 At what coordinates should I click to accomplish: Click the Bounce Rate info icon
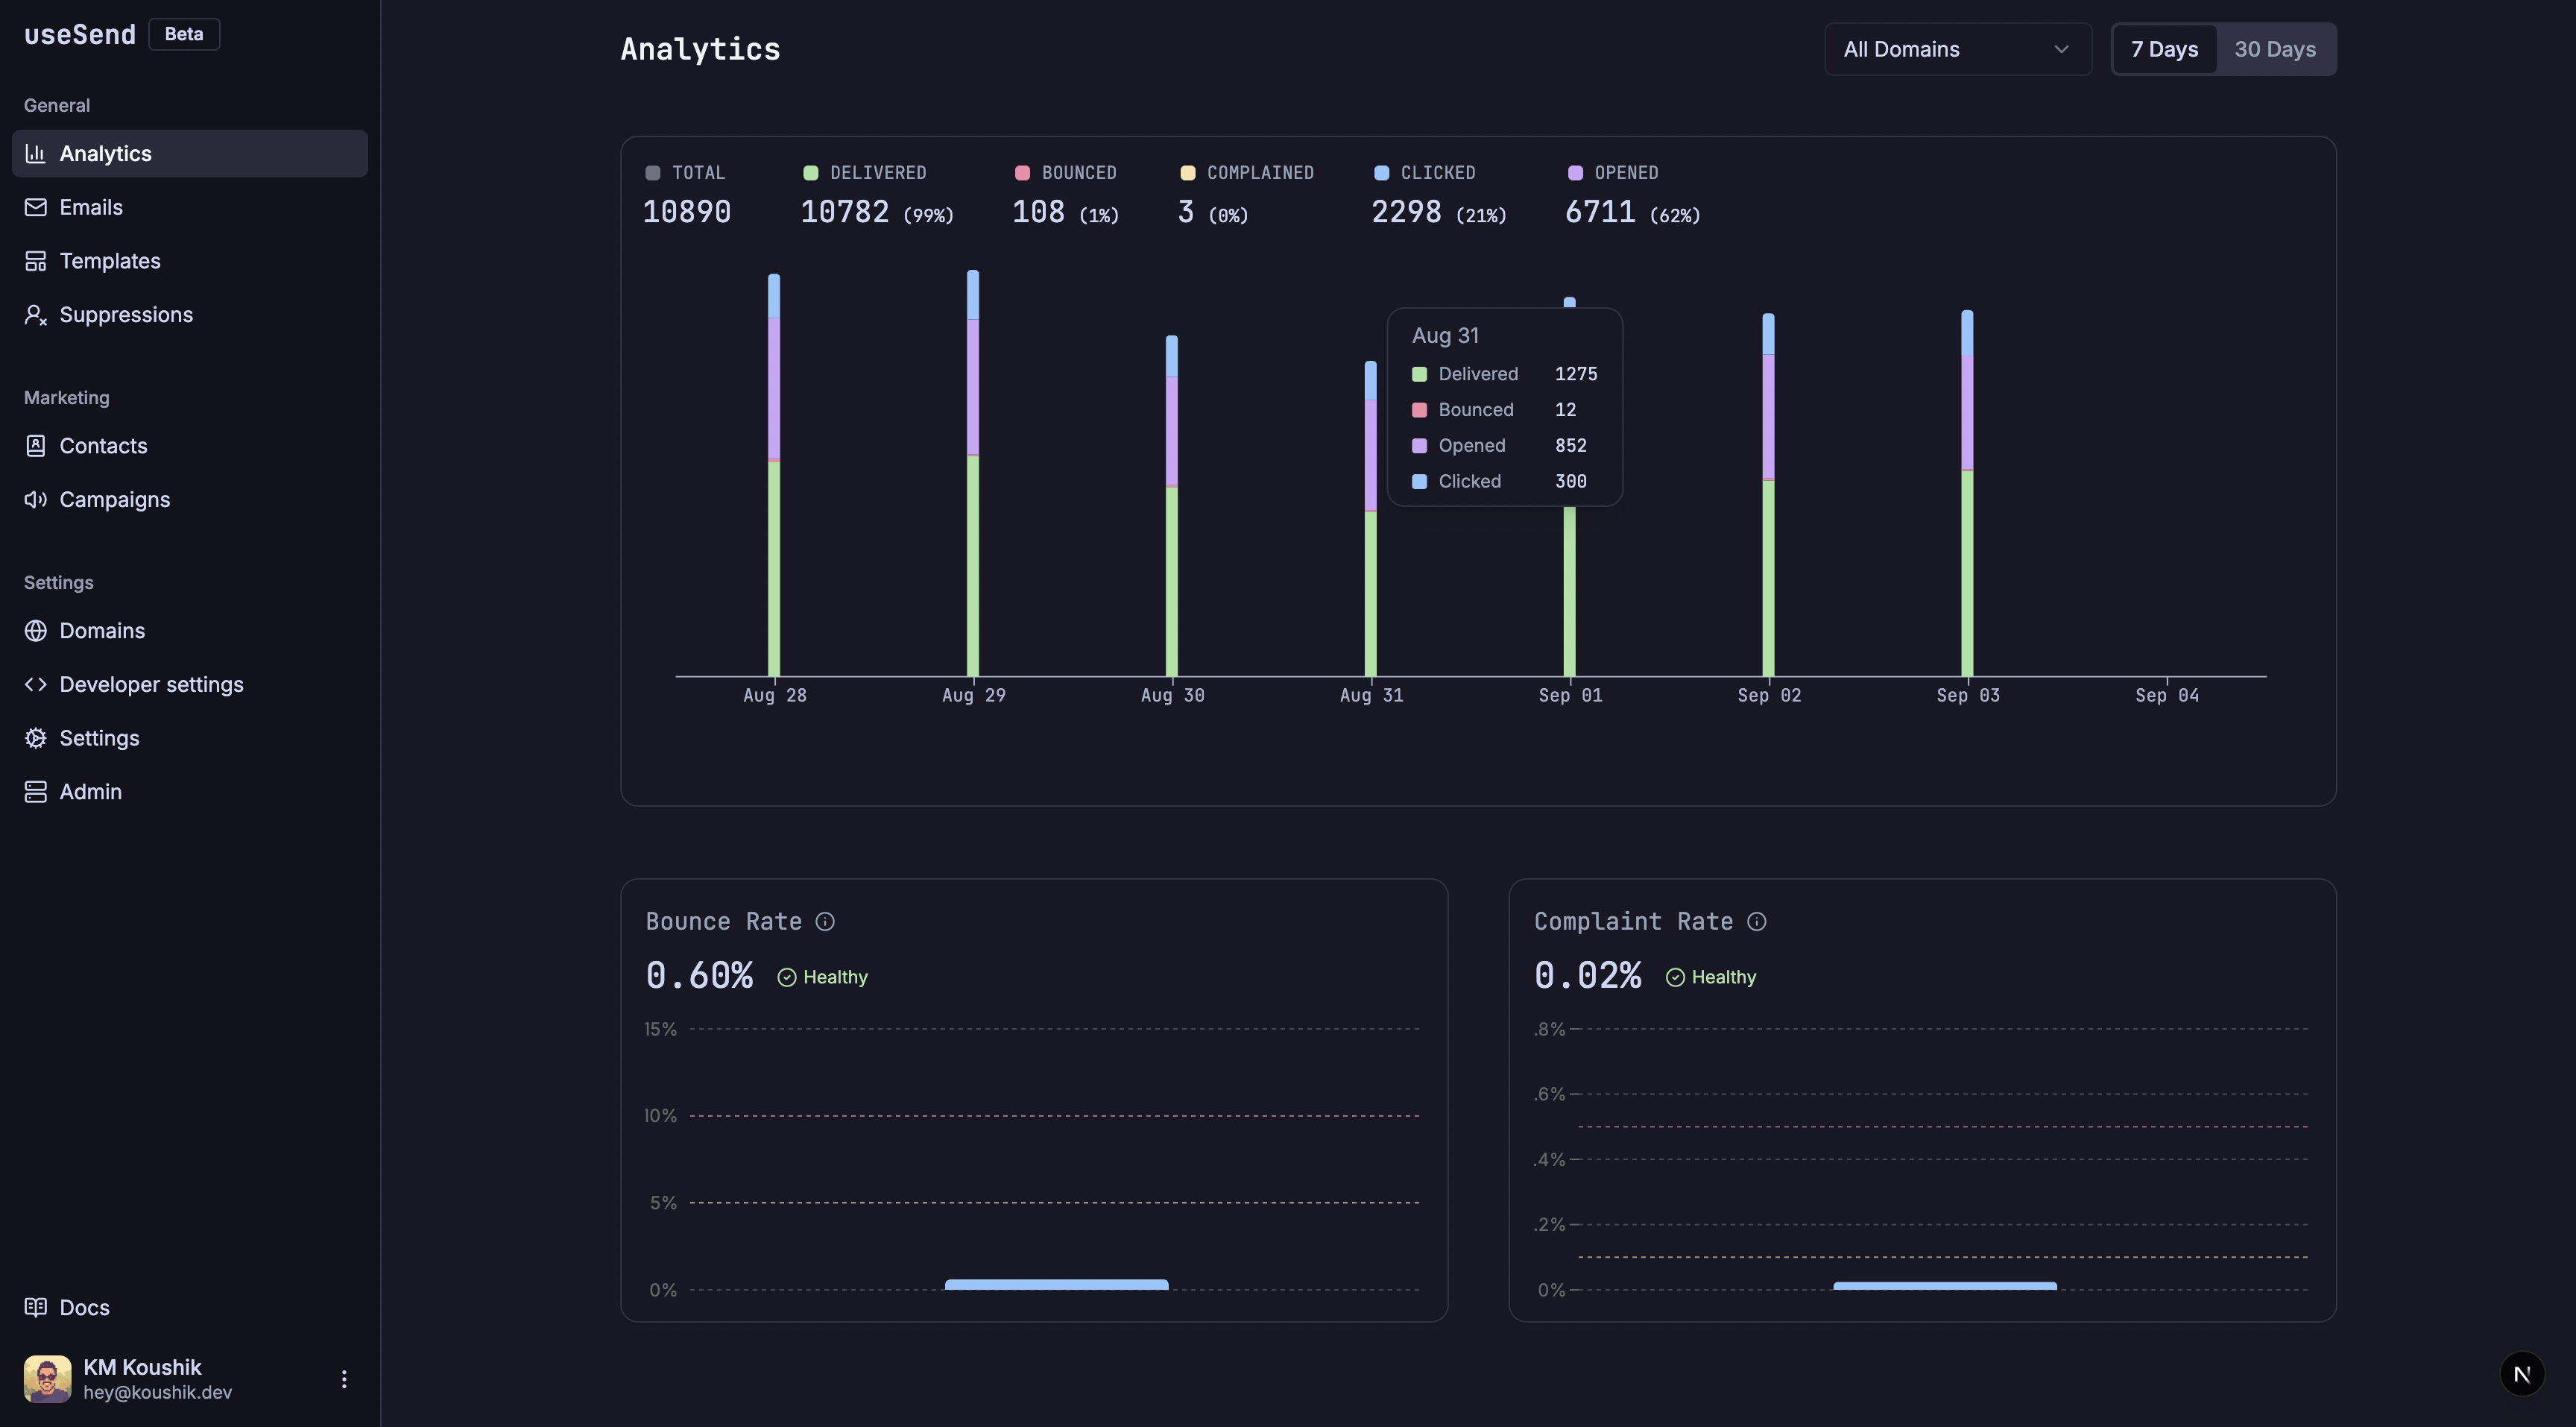pyautogui.click(x=825, y=921)
